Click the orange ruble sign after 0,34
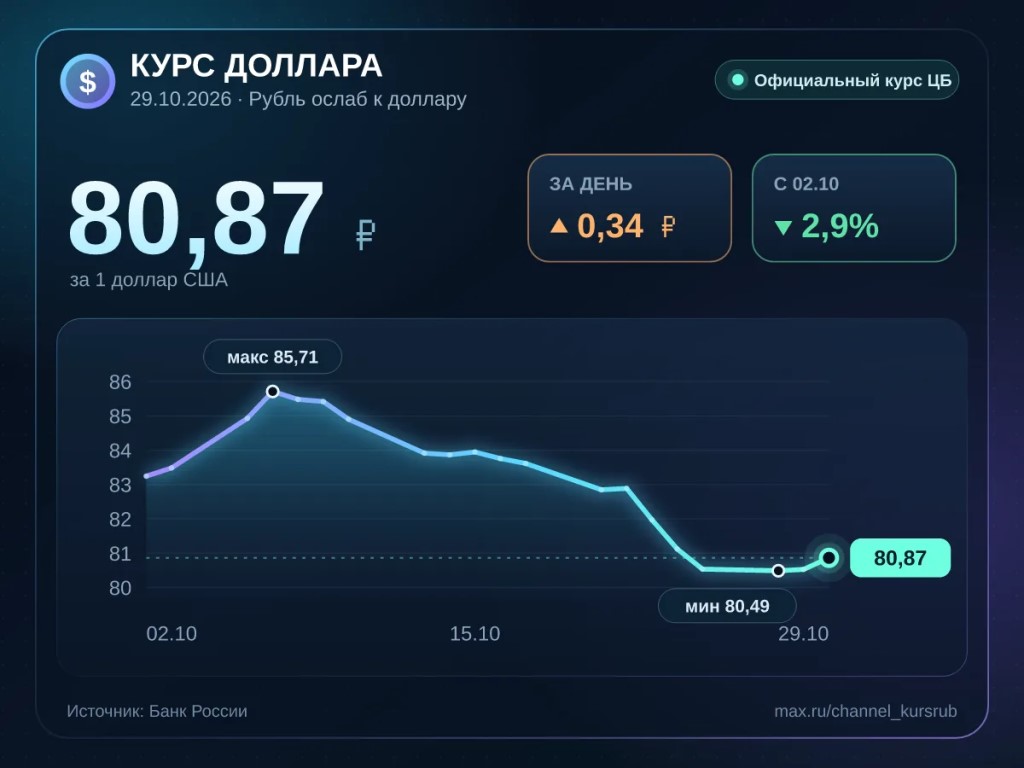 668,227
